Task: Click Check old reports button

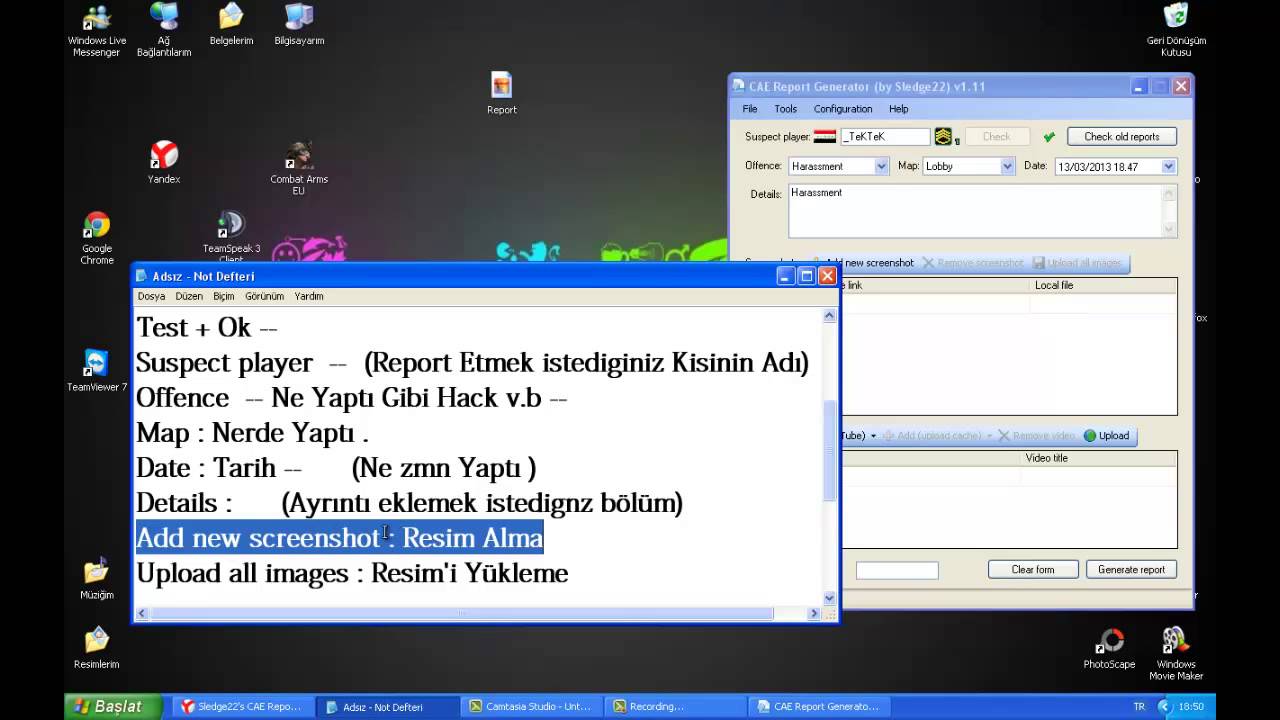Action: click(x=1121, y=137)
